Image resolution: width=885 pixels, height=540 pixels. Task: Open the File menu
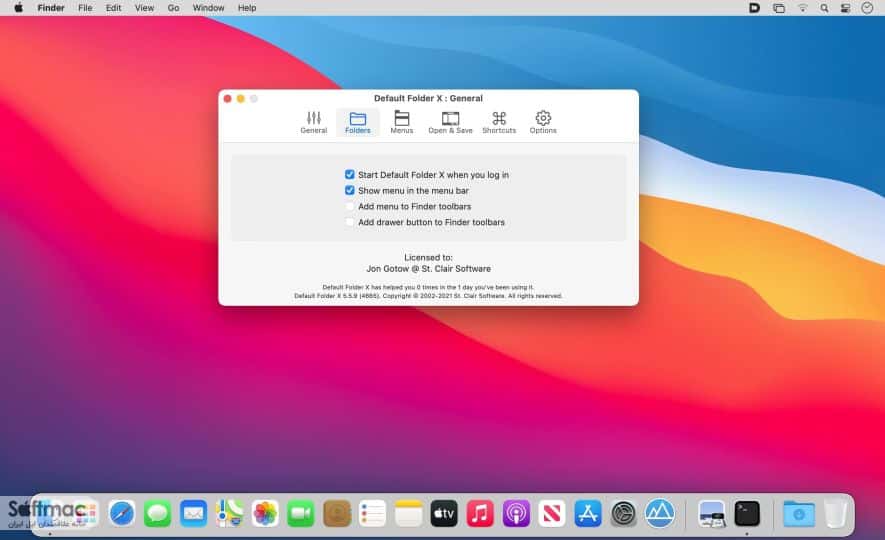[85, 8]
